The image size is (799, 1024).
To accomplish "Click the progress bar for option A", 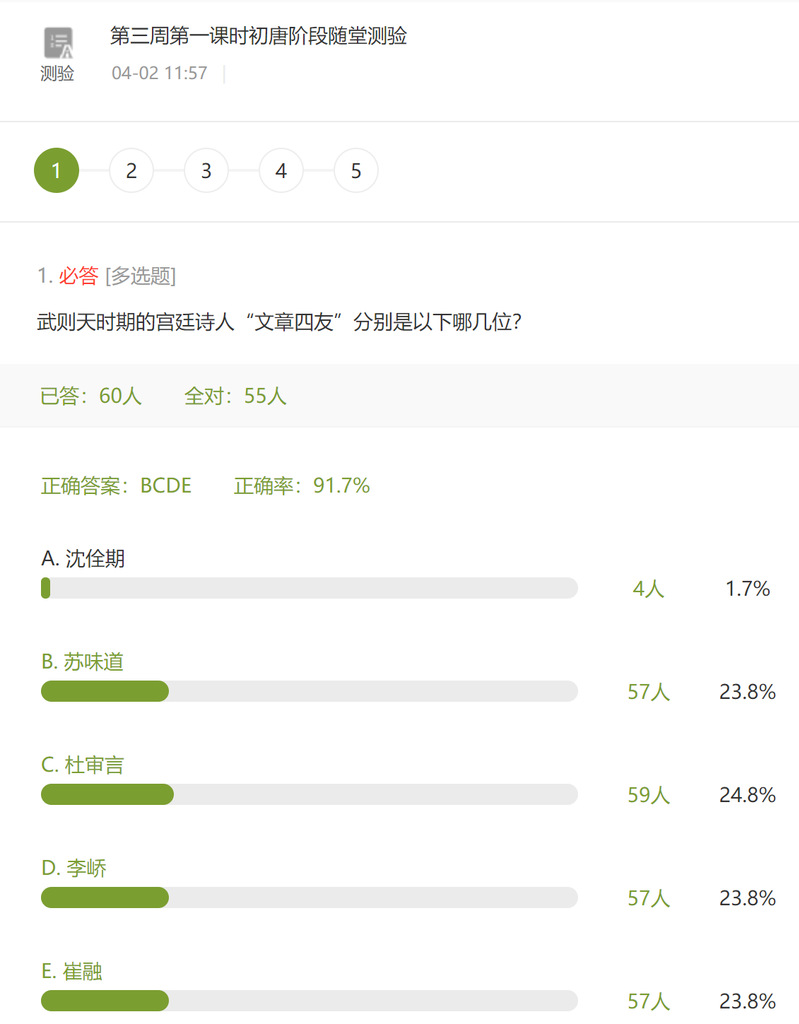I will (309, 588).
